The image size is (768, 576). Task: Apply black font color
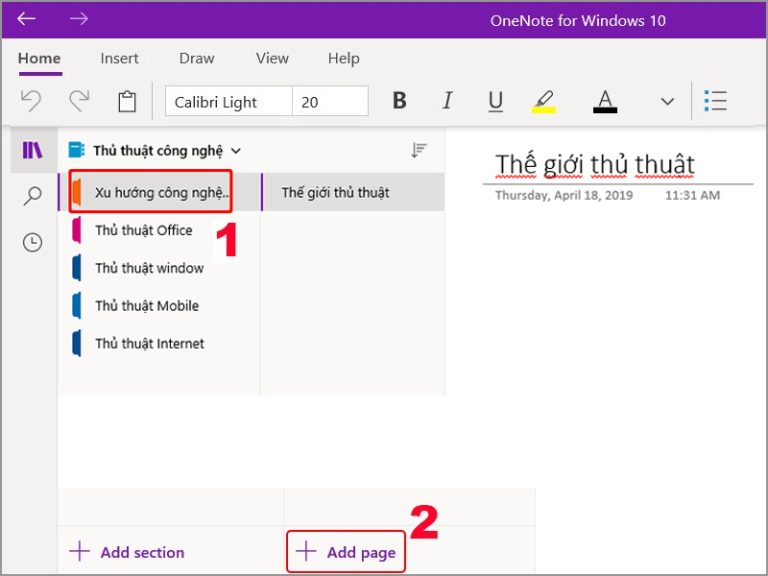tap(605, 101)
